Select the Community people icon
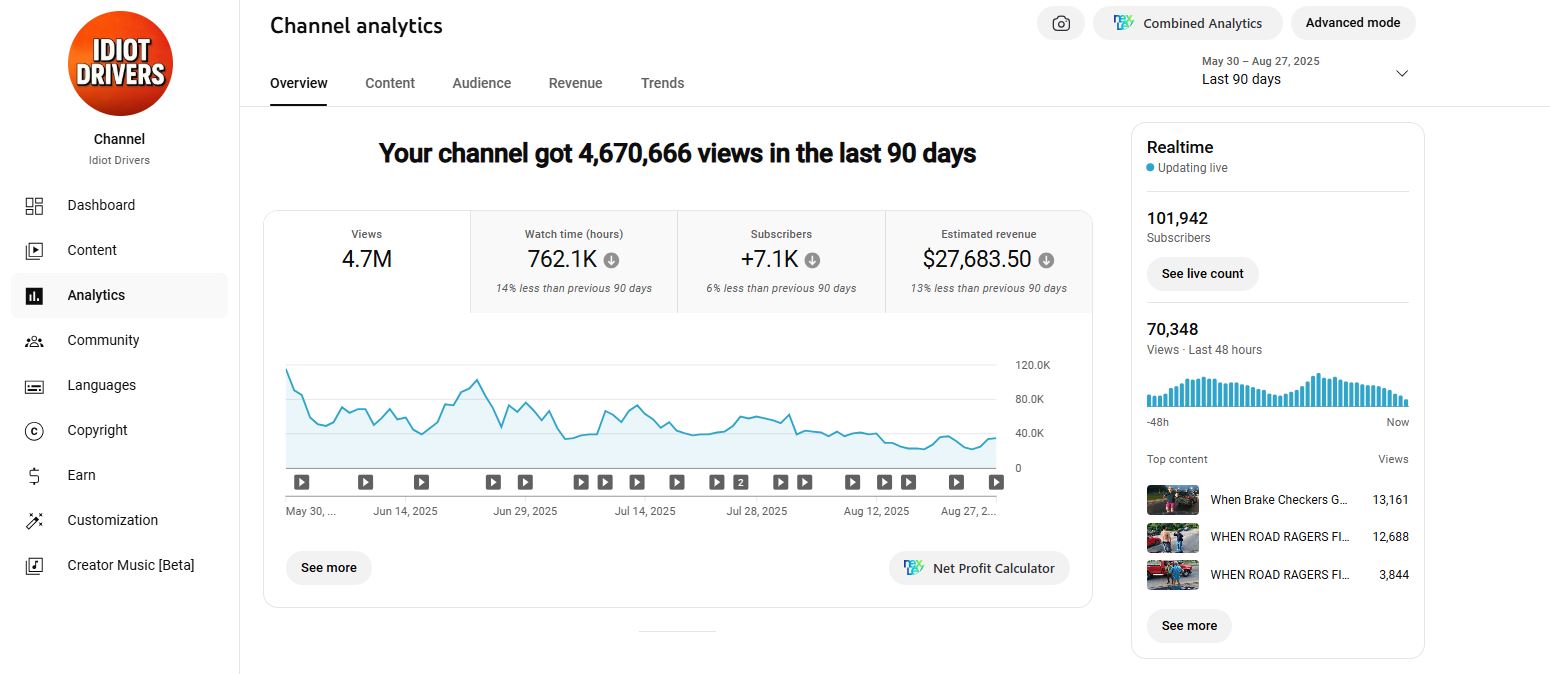This screenshot has width=1550, height=674. [x=34, y=341]
